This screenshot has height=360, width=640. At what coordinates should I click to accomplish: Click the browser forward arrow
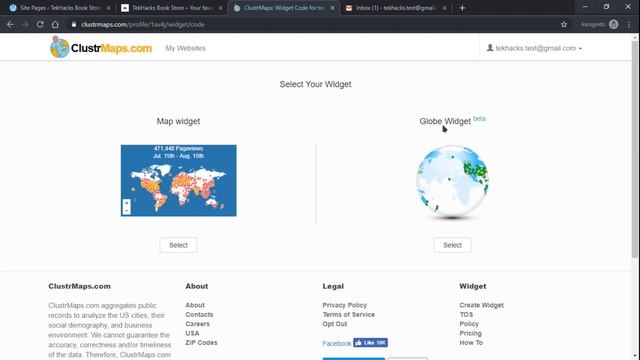[25, 24]
